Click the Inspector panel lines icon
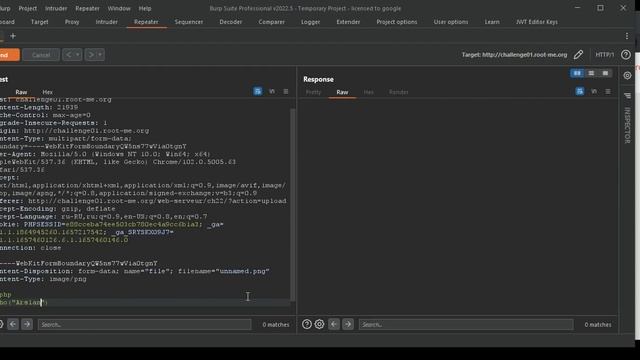This screenshot has height=360, width=640. click(x=627, y=96)
